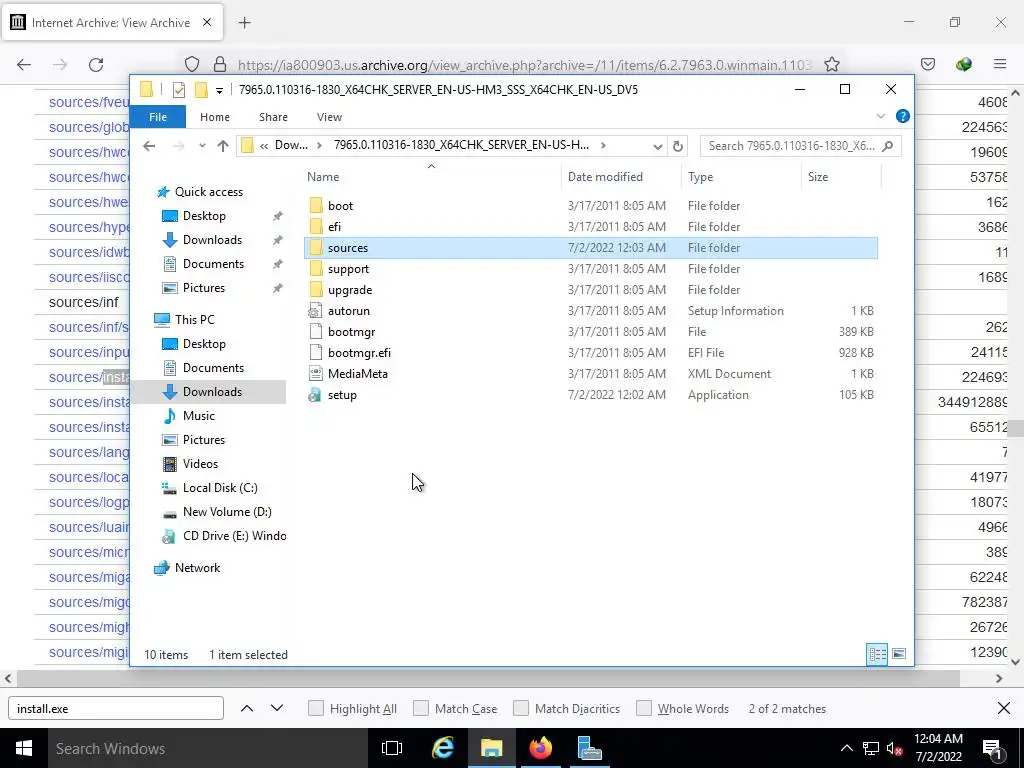Click New Folder quick access toolbar icon

click(201, 90)
